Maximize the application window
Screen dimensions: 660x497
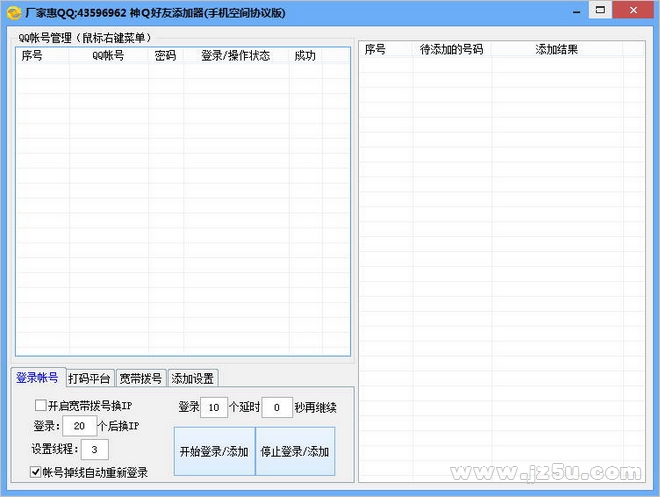click(600, 9)
